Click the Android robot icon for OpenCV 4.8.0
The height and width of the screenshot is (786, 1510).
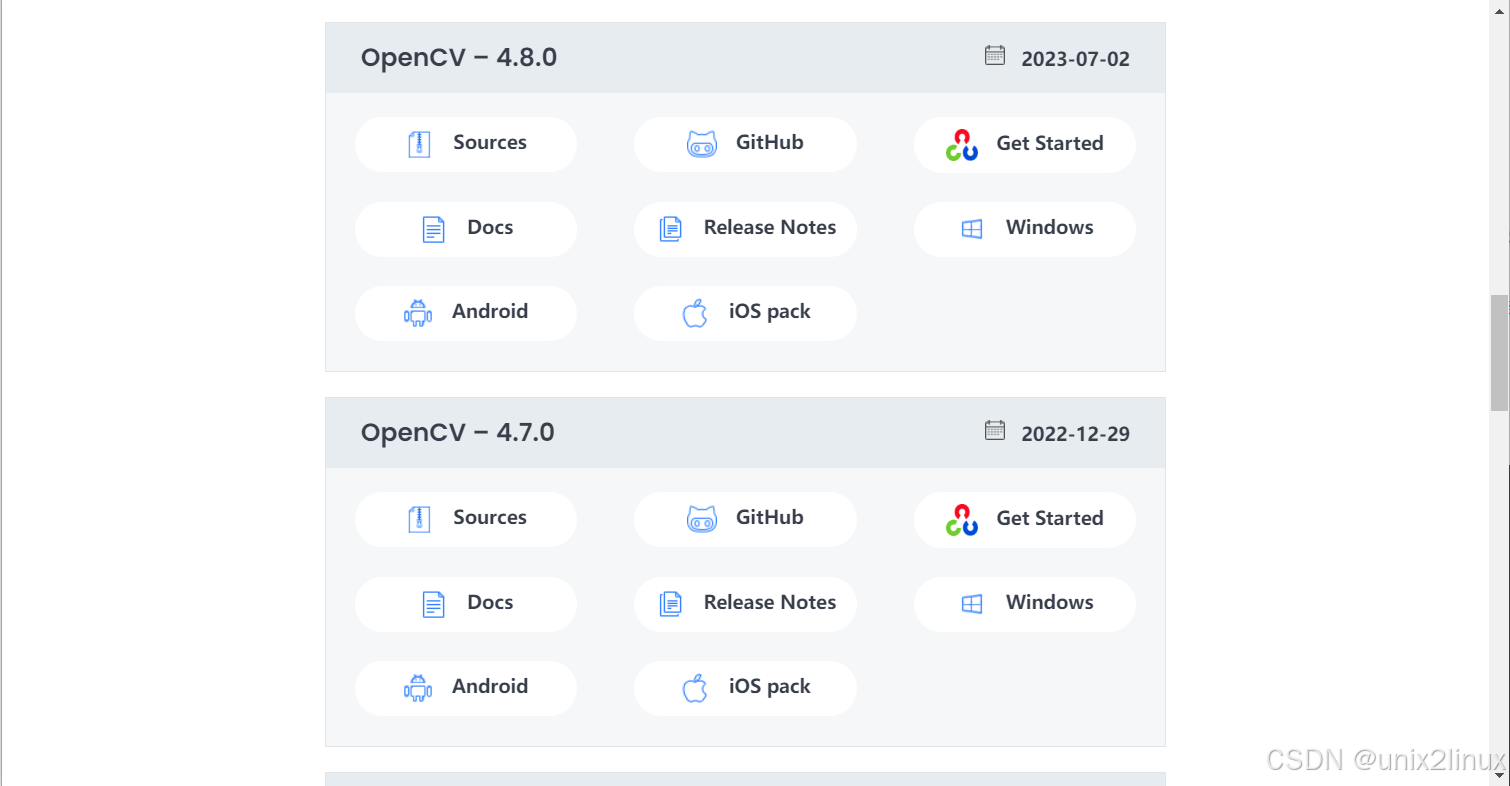pyautogui.click(x=418, y=313)
